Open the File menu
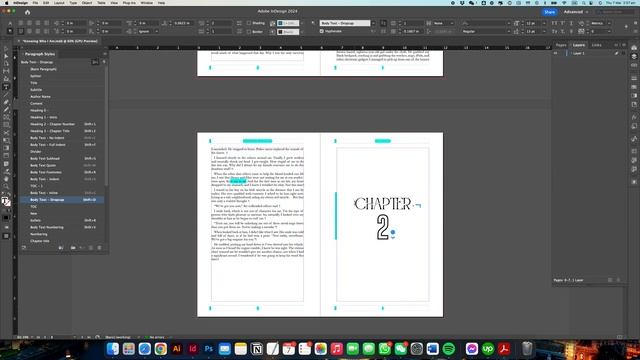Viewport: 640px width, 360px height. (x=35, y=3)
